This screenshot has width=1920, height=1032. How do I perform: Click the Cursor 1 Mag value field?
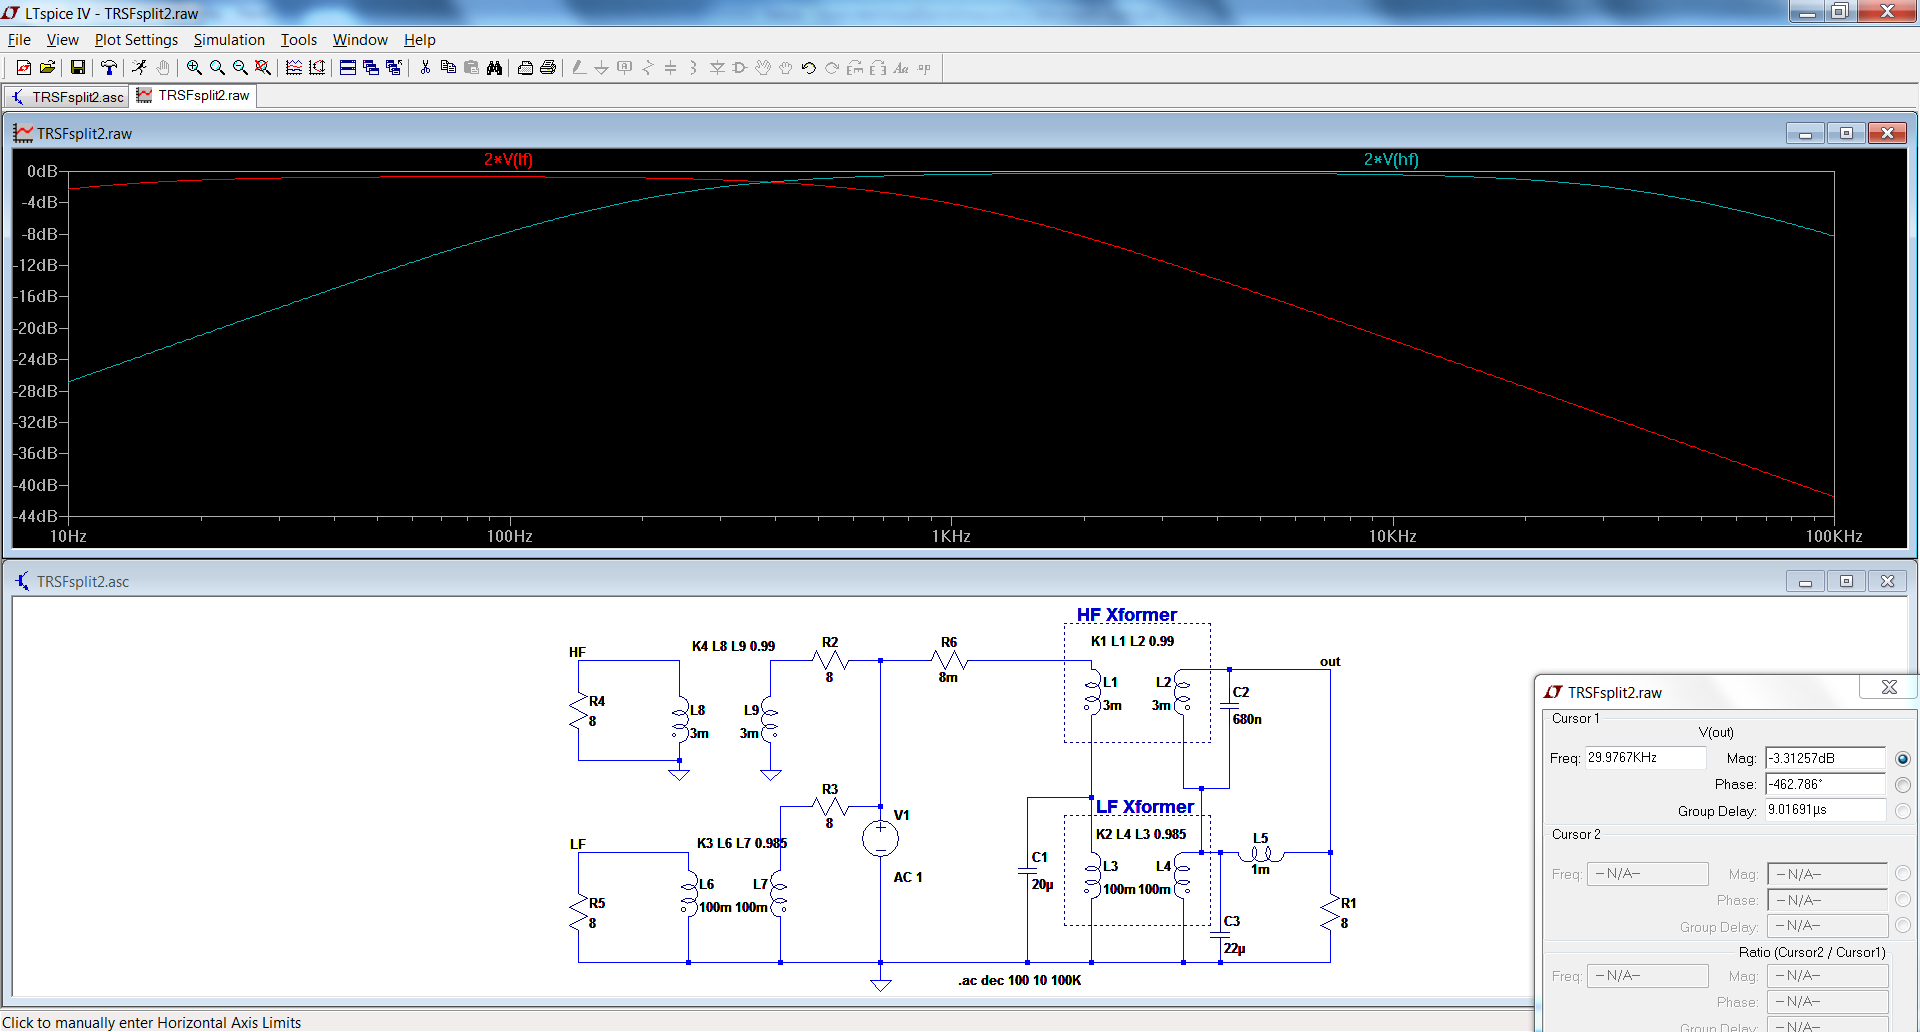1825,759
